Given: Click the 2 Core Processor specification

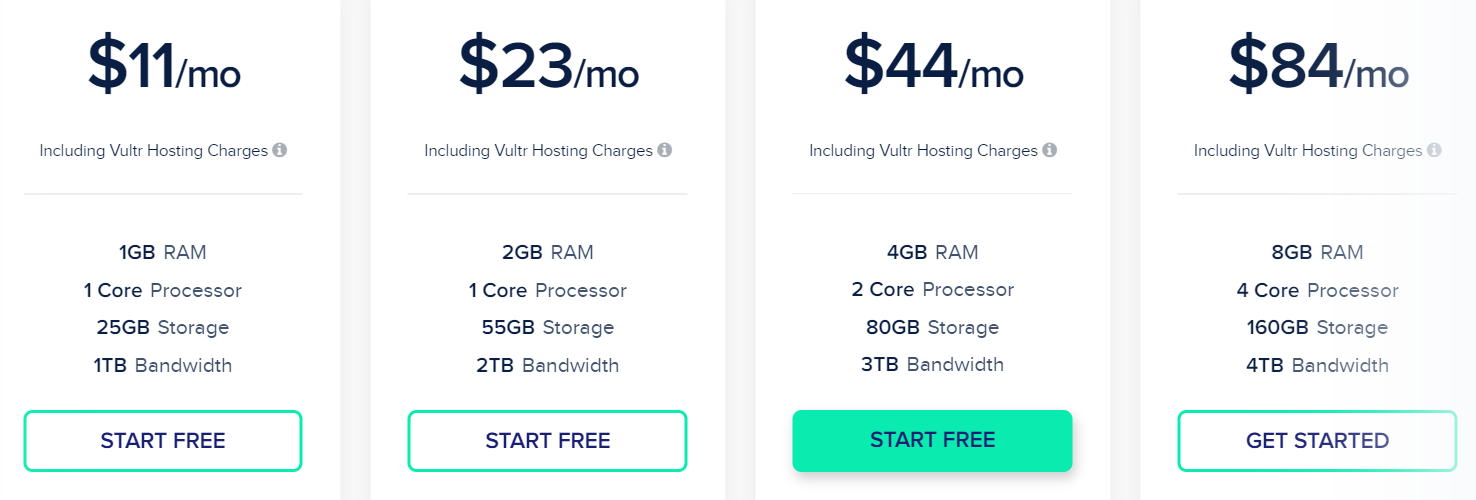Looking at the screenshot, I should pyautogui.click(x=933, y=290).
